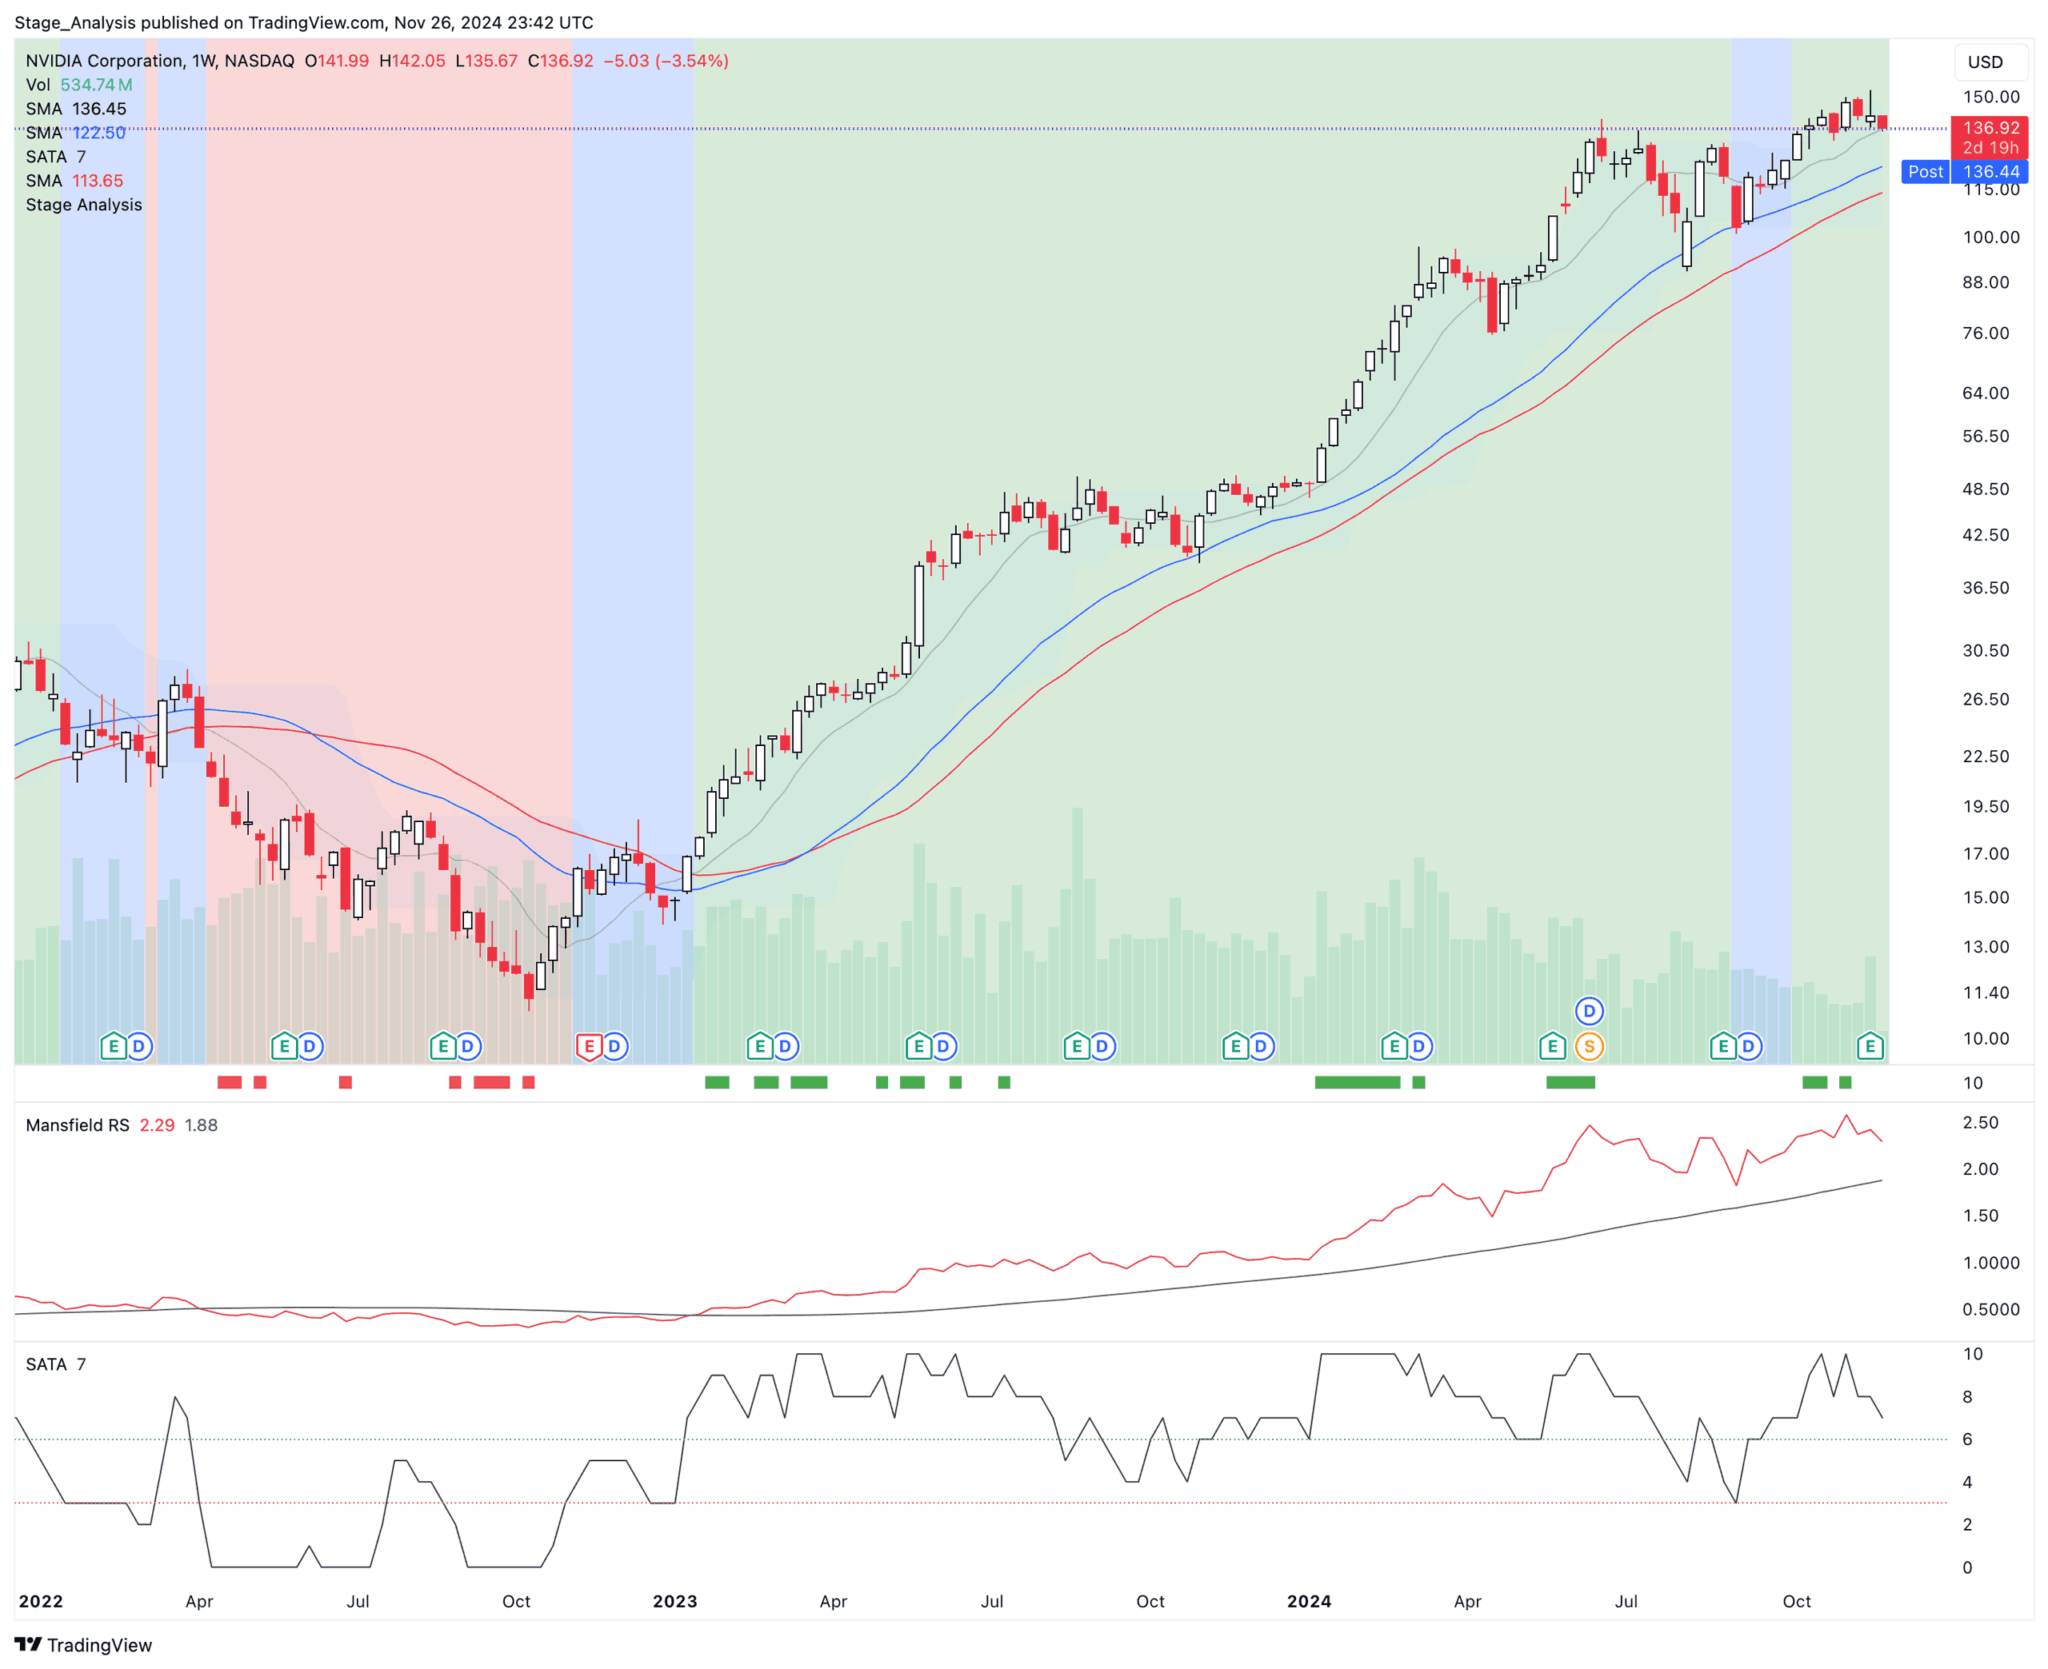Select the earnings E marker in August 2023
The image size is (2048, 1669).
point(1077,1047)
